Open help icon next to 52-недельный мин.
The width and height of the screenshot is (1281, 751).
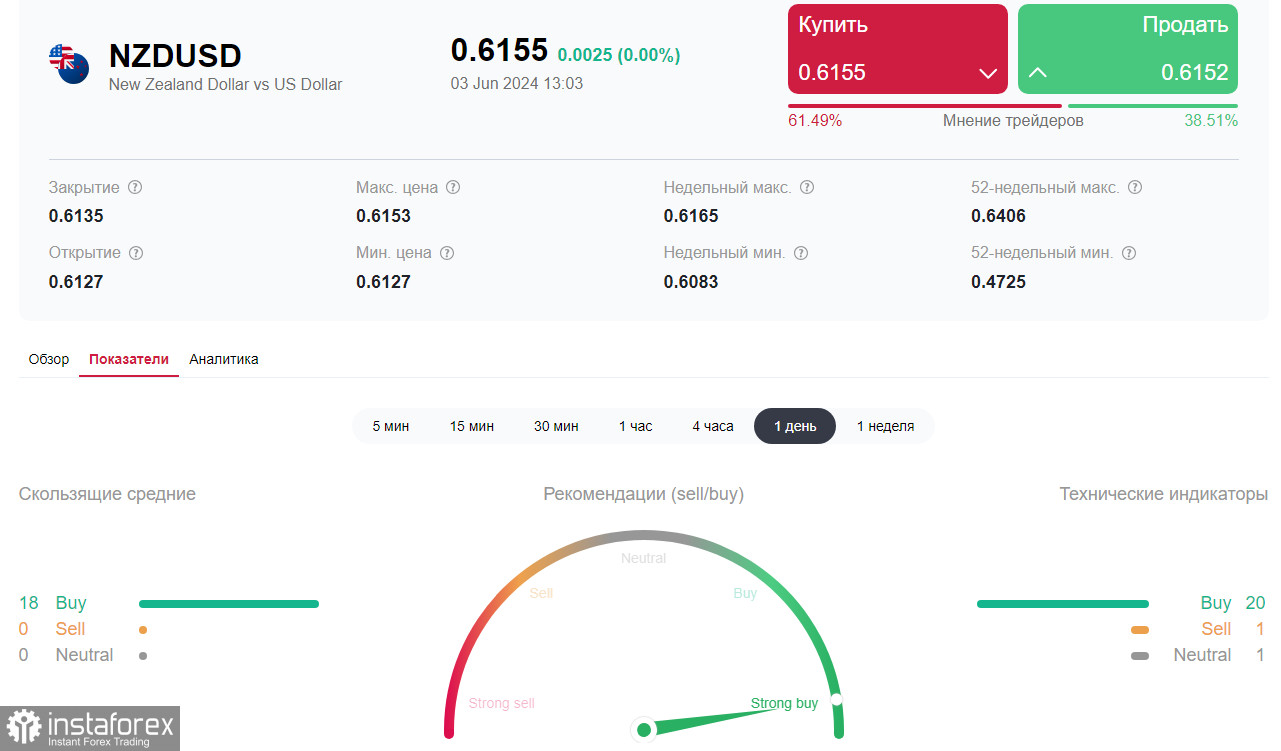coord(1129,253)
